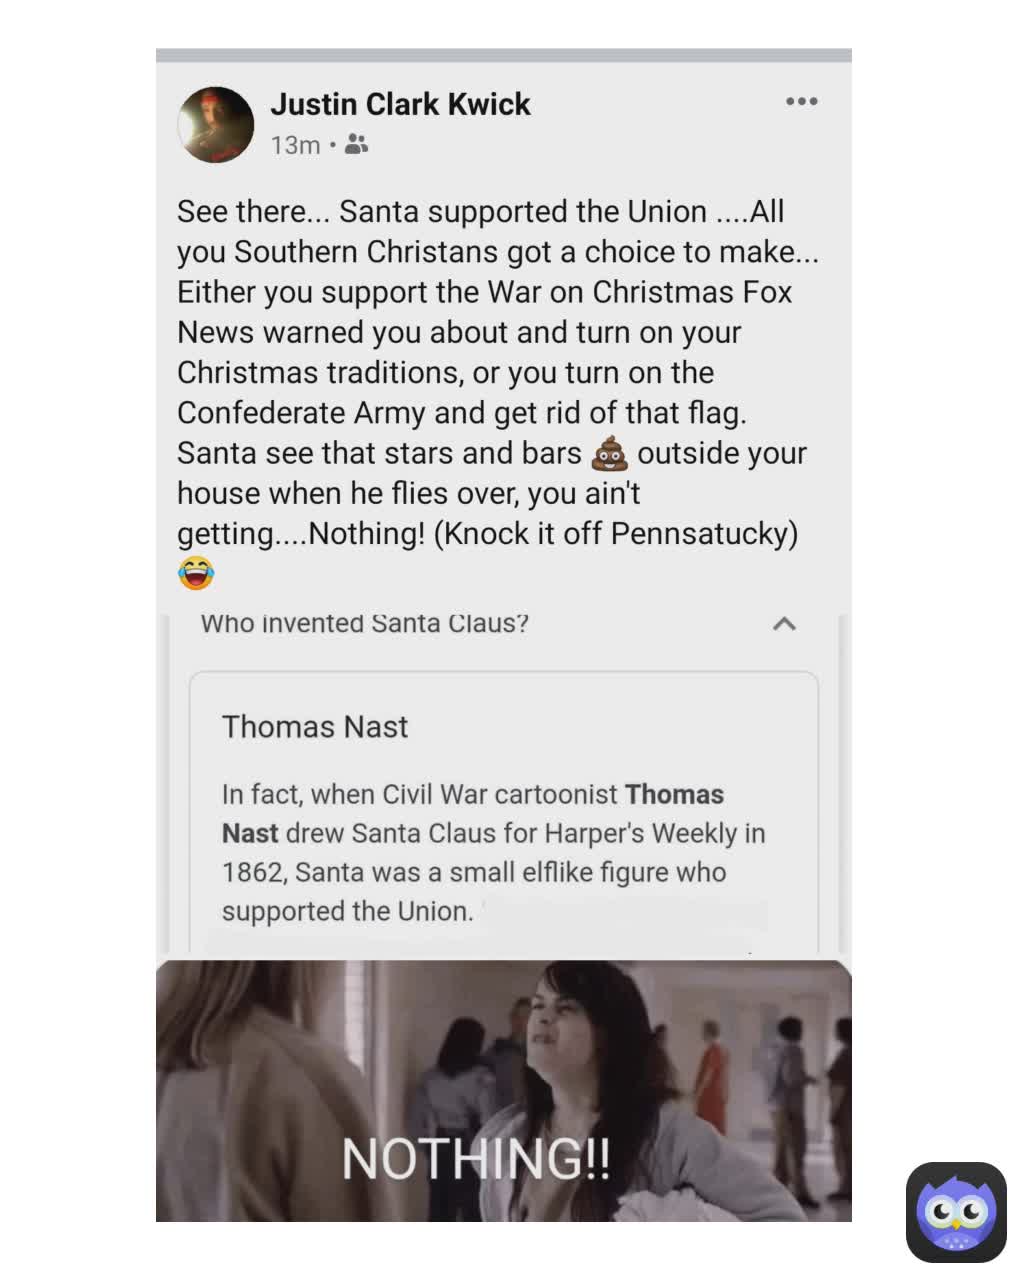Click the poop emoji in the post
The height and width of the screenshot is (1278, 1022).
610,454
